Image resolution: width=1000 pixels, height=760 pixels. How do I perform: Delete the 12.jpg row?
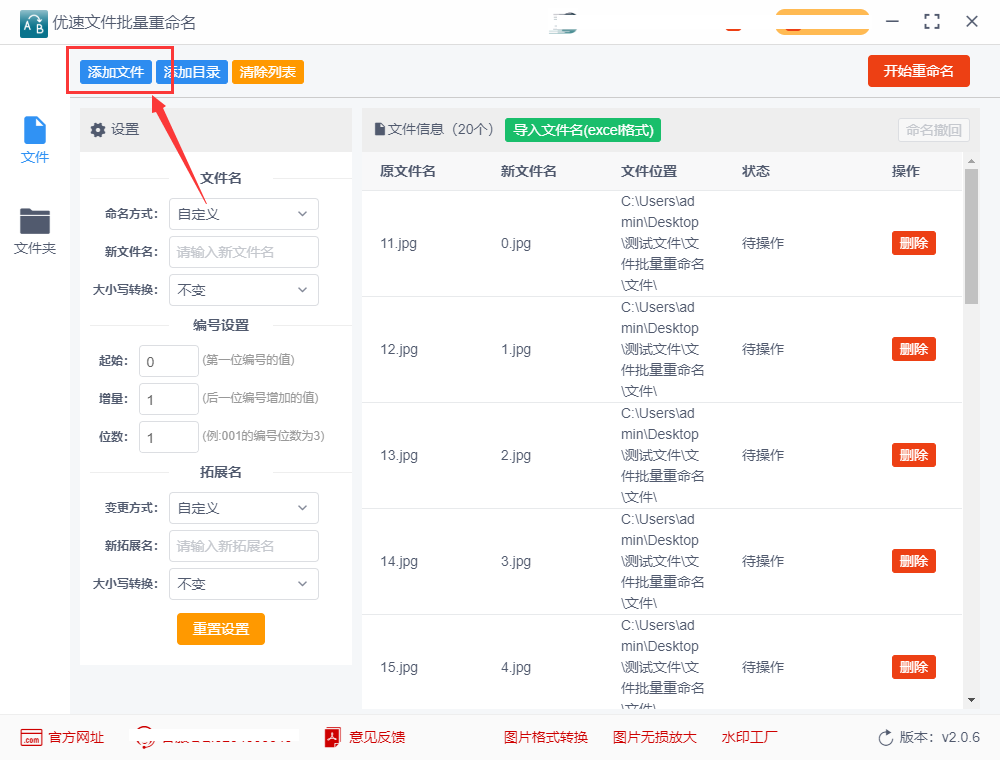pyautogui.click(x=913, y=349)
